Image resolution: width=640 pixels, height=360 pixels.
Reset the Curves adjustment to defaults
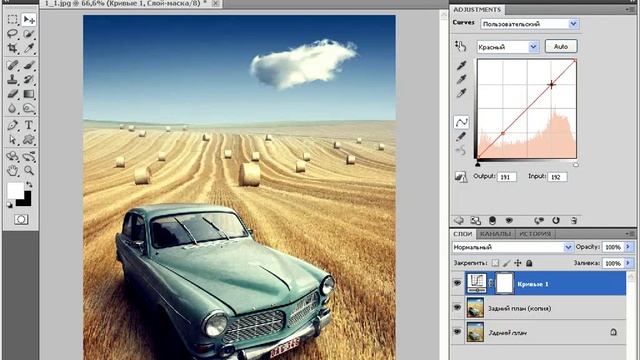click(x=556, y=221)
